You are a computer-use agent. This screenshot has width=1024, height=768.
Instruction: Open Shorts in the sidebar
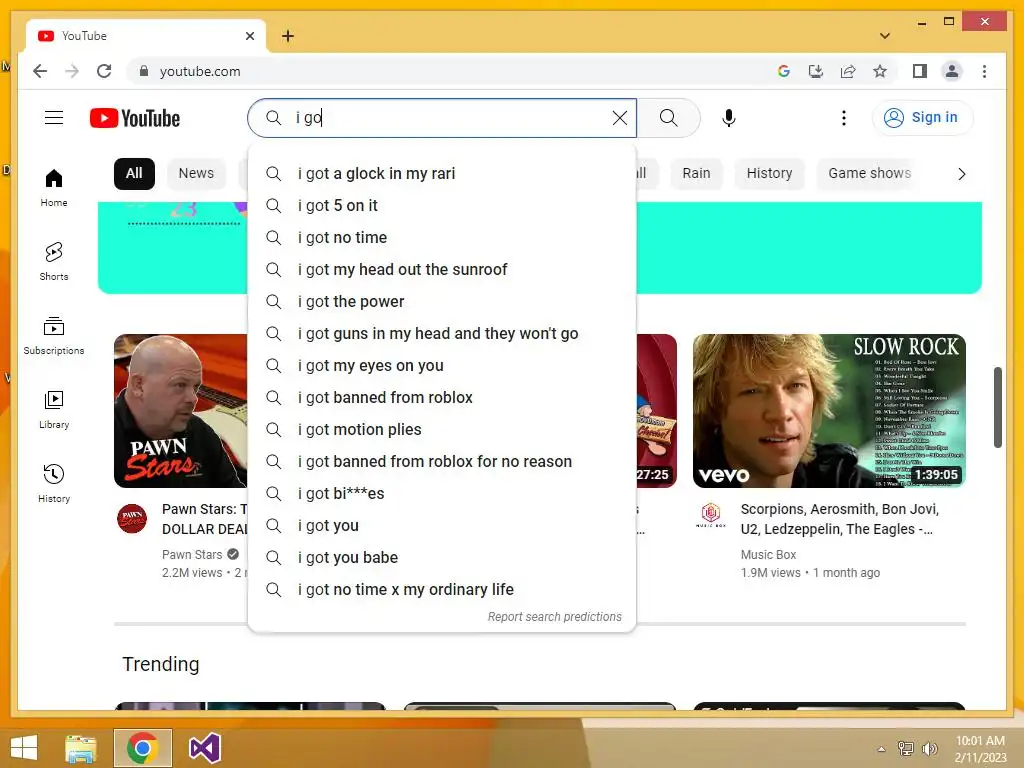[54, 262]
